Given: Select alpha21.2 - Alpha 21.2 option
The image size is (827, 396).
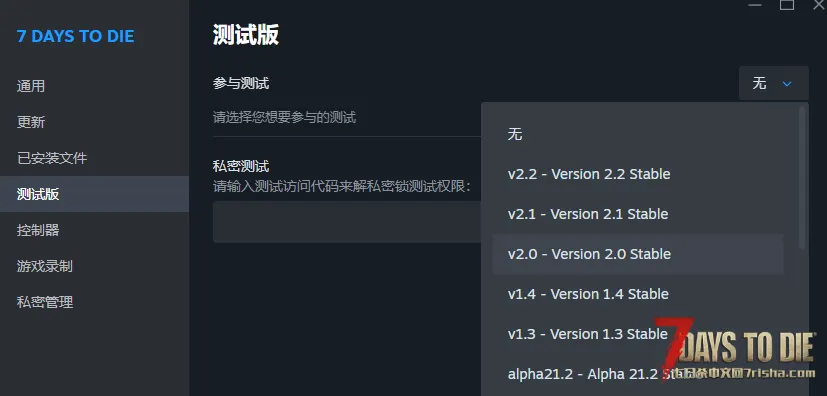Looking at the screenshot, I should coord(638,374).
